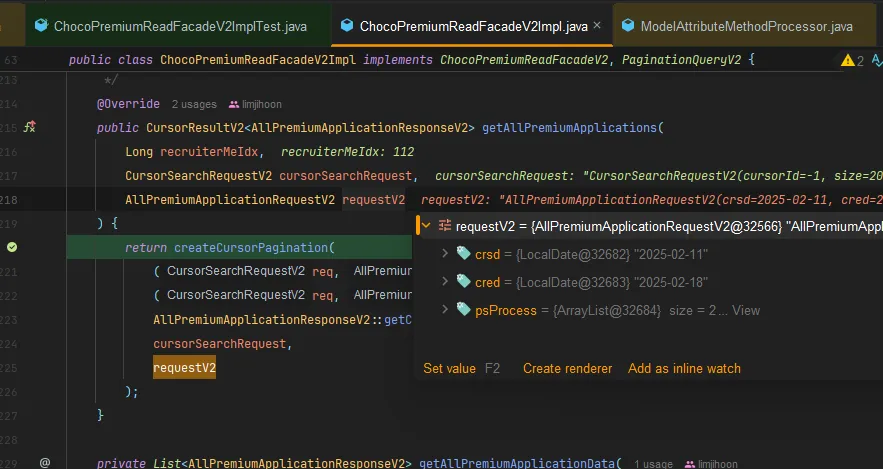Screen dimensions: 883x469
Task: Click the @Override annotation
Action: (128, 104)
